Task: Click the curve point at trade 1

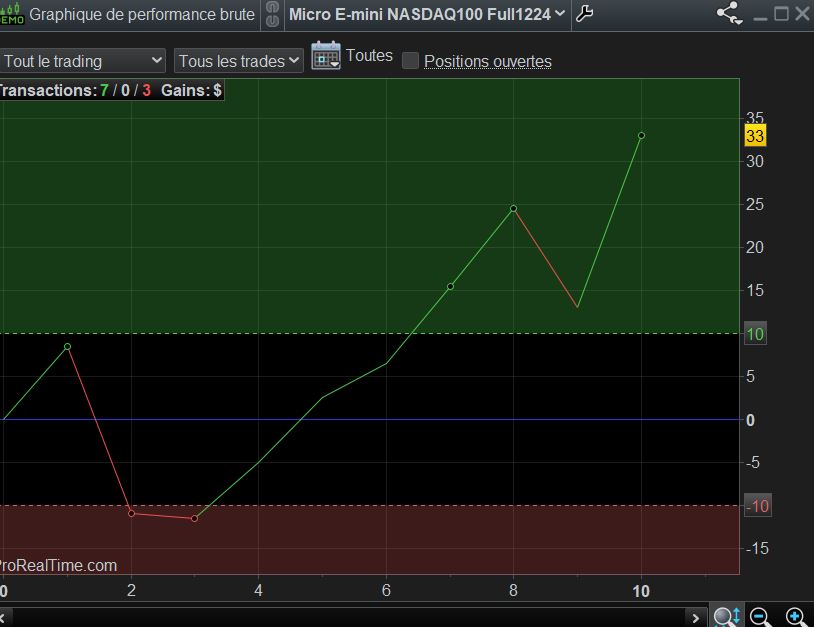Action: point(67,346)
